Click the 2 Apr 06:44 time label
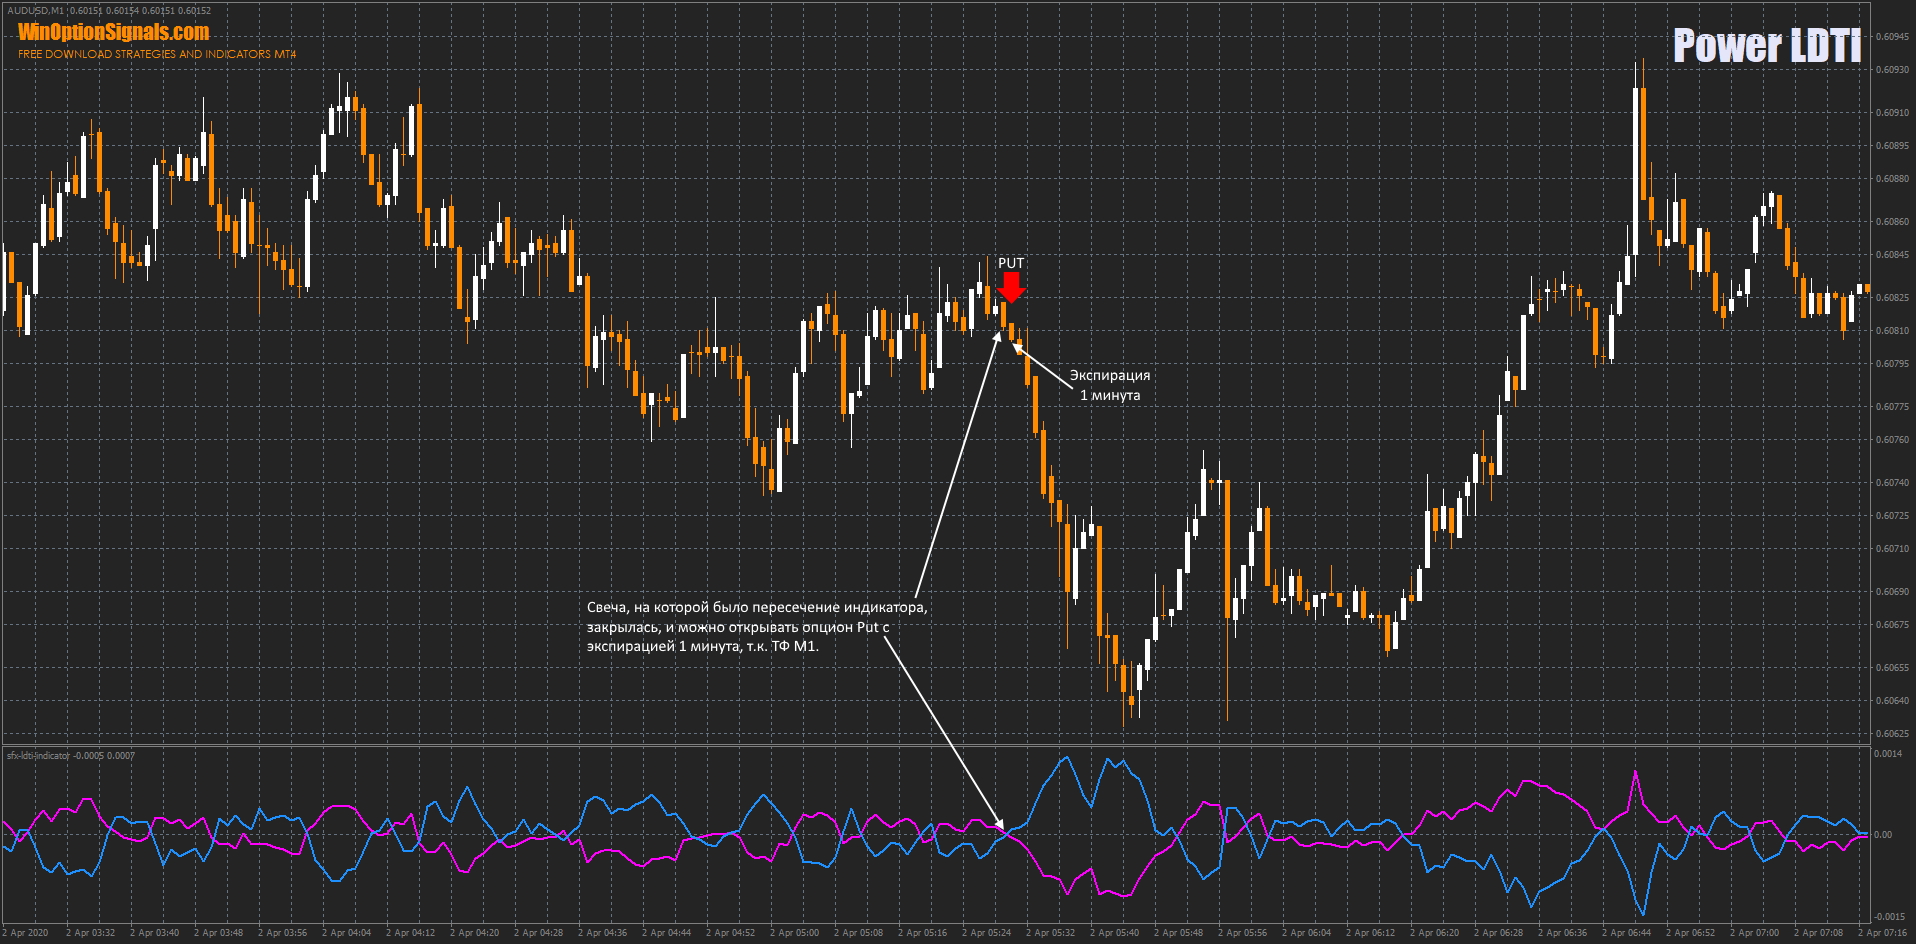1916x944 pixels. (x=1626, y=933)
